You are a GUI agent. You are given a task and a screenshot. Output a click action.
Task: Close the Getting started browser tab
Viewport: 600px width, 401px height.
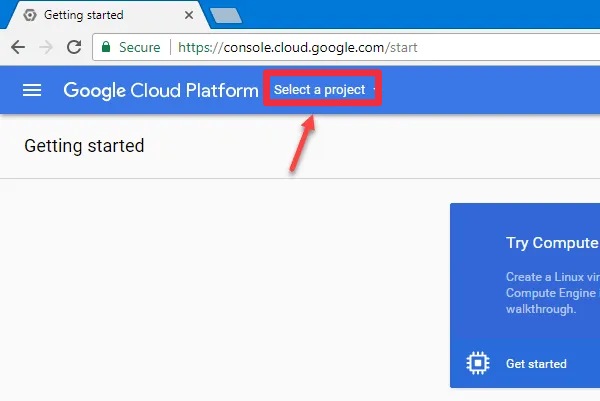(x=189, y=15)
